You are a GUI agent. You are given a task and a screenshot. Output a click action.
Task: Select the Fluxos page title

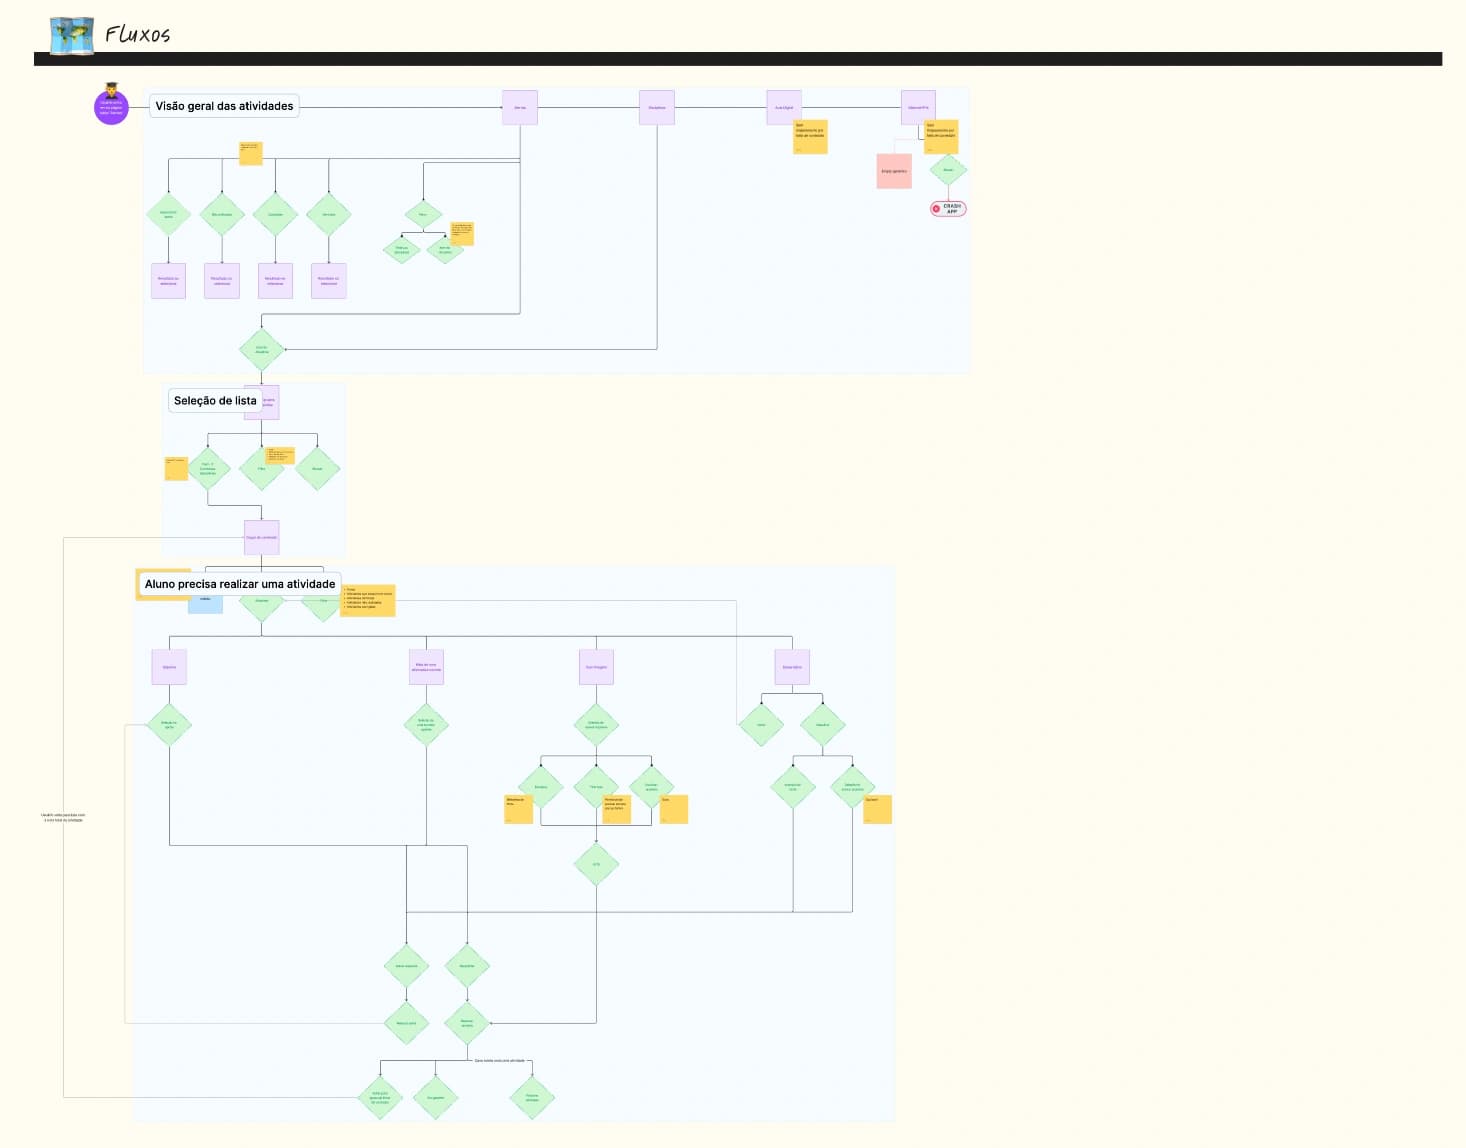138,35
